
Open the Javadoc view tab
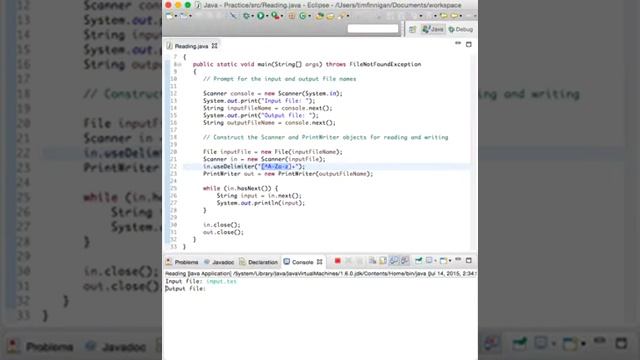(219, 262)
